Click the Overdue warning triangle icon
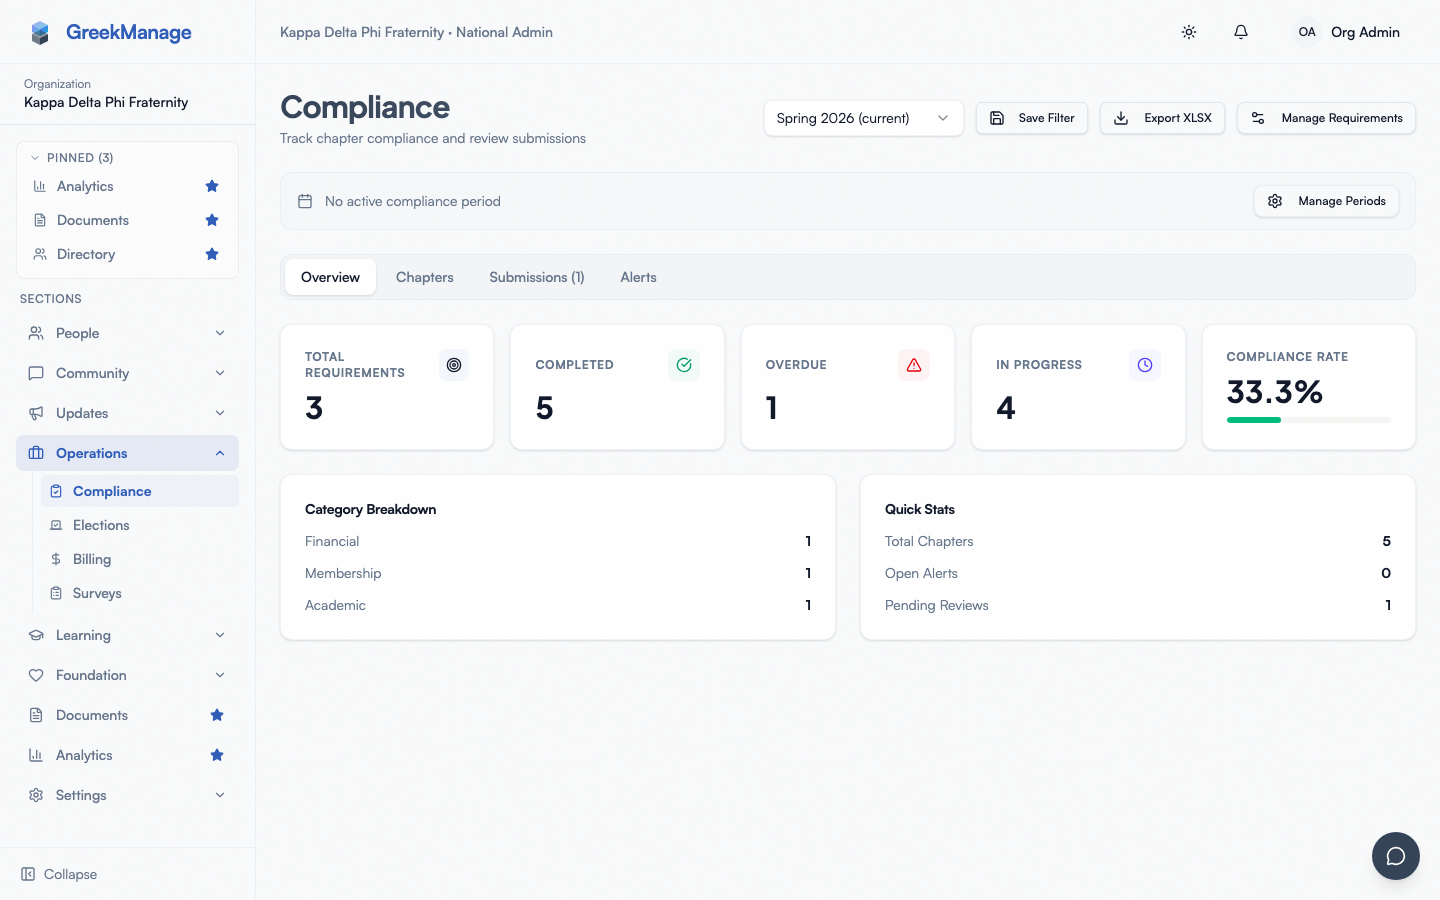 [x=914, y=365]
